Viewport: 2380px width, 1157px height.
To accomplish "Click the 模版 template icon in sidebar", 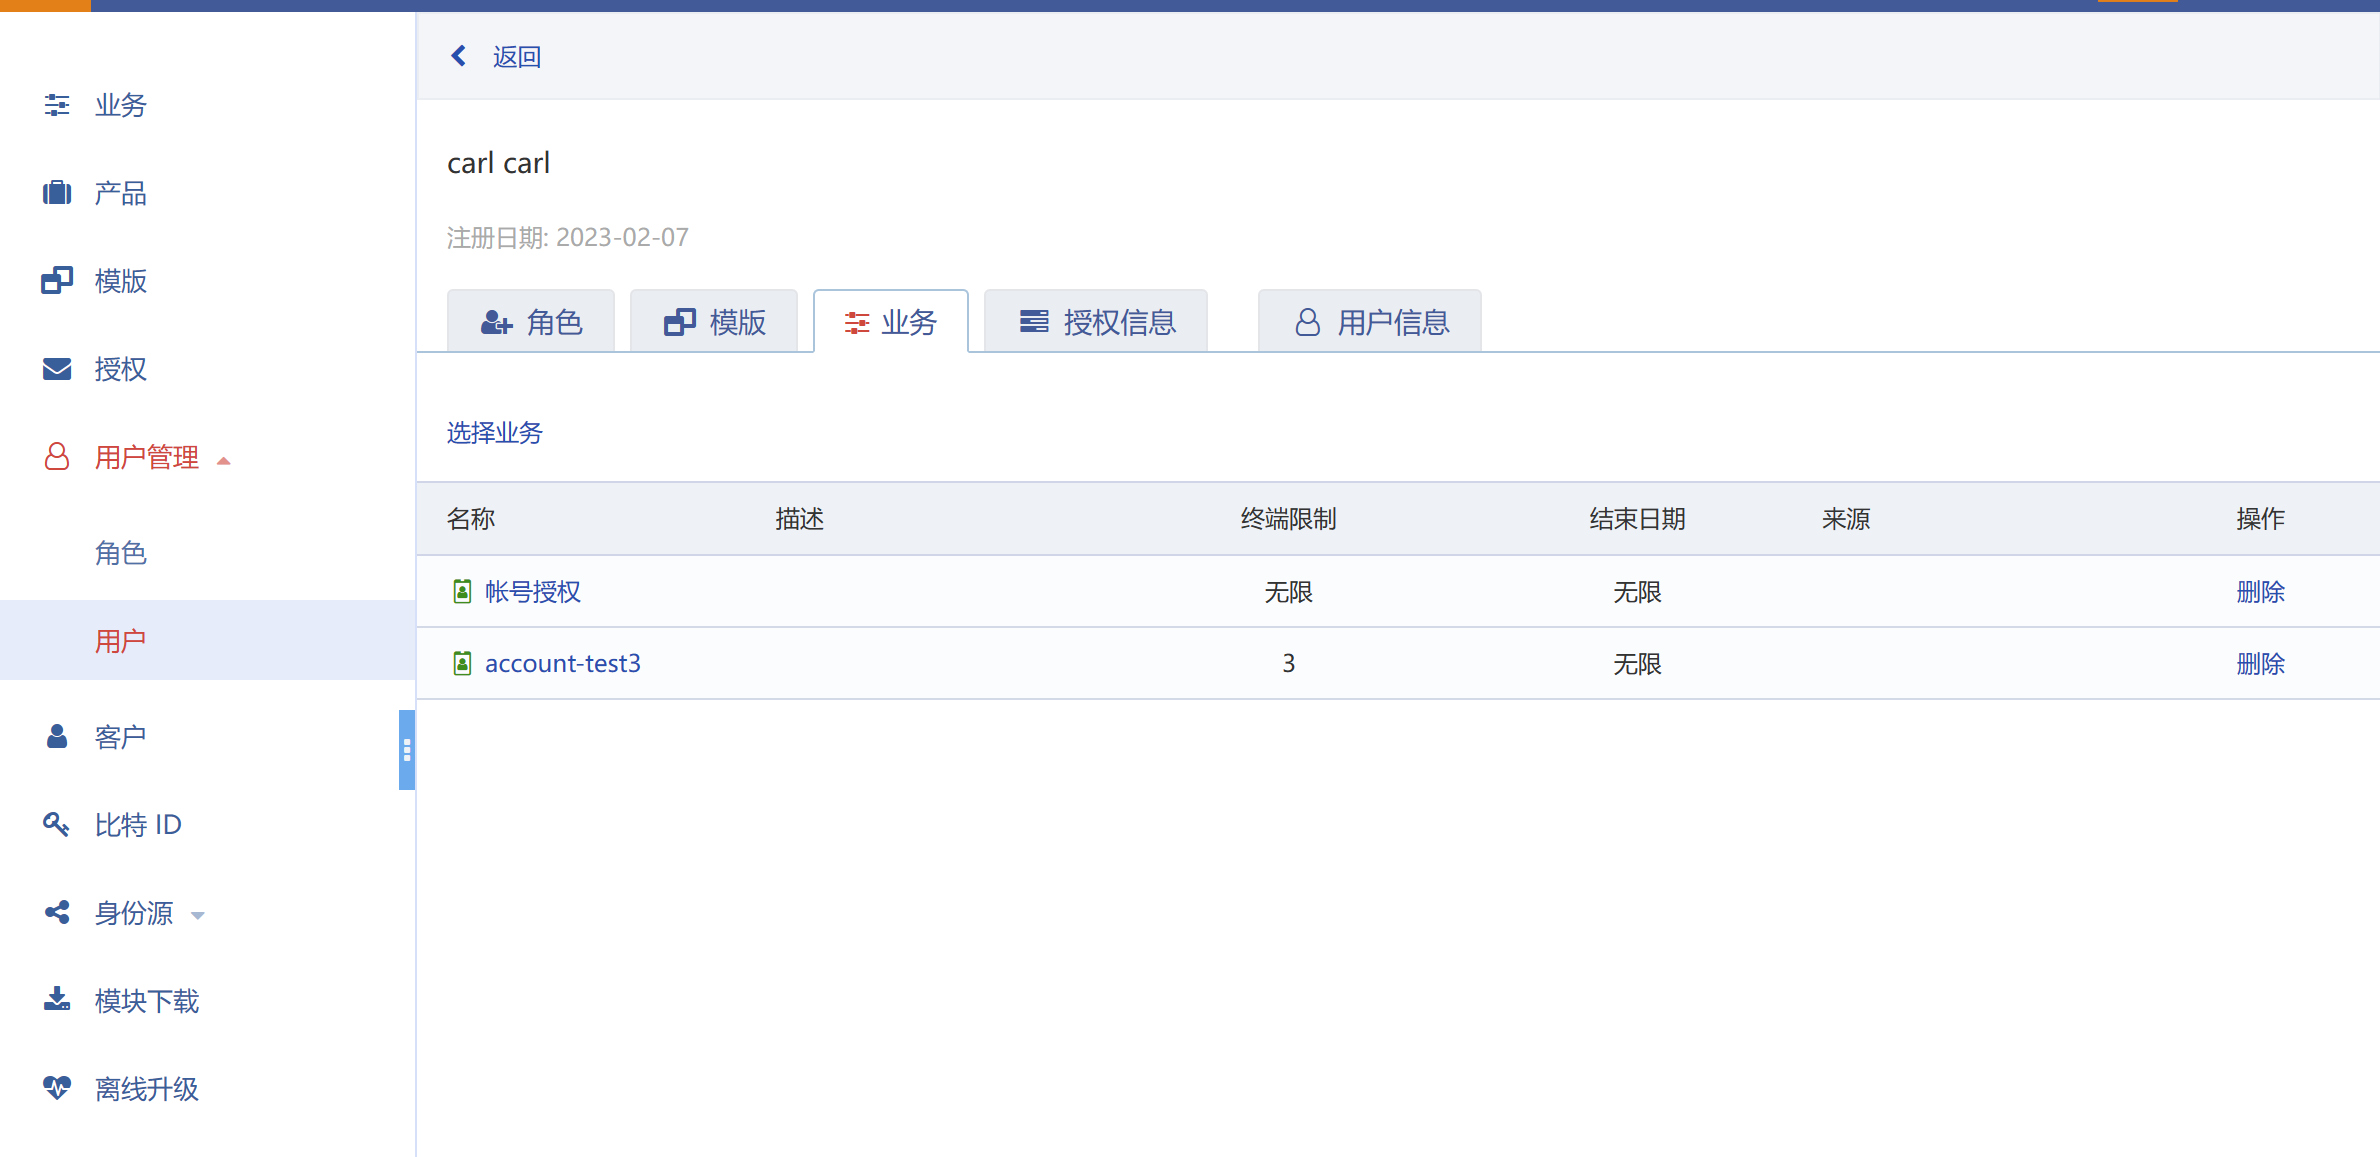I will pyautogui.click(x=57, y=280).
